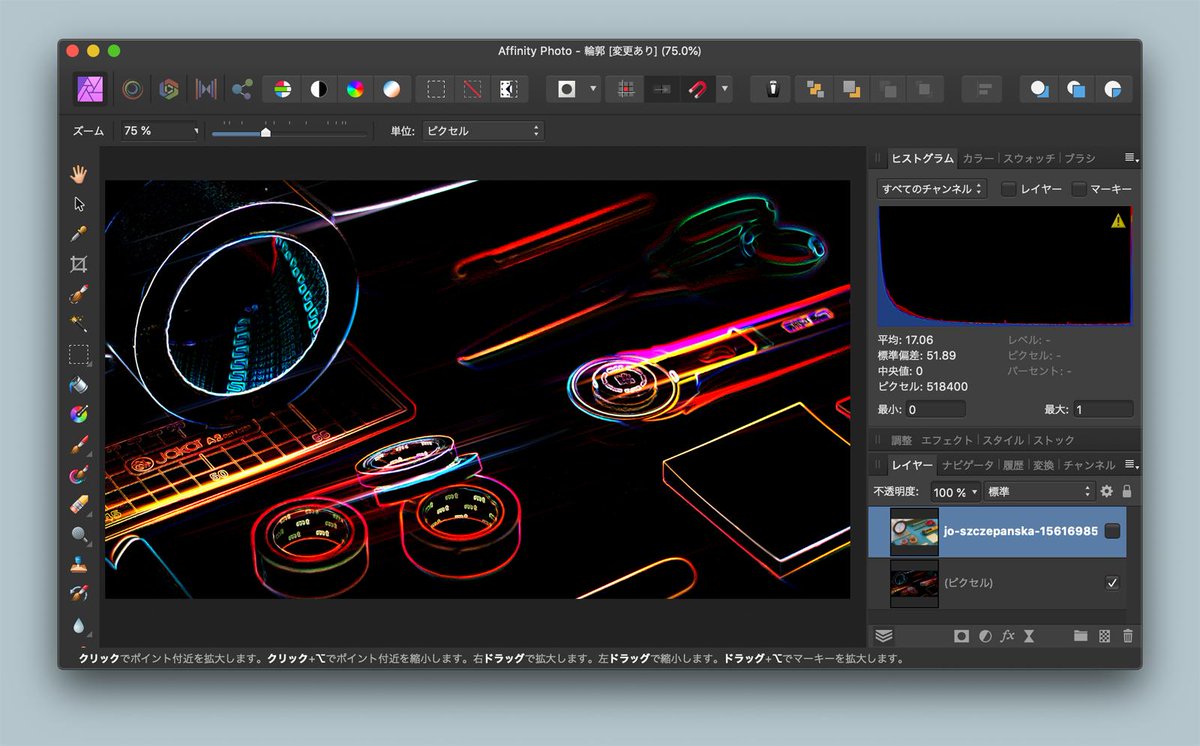Click the histogram minimum value field

click(936, 409)
